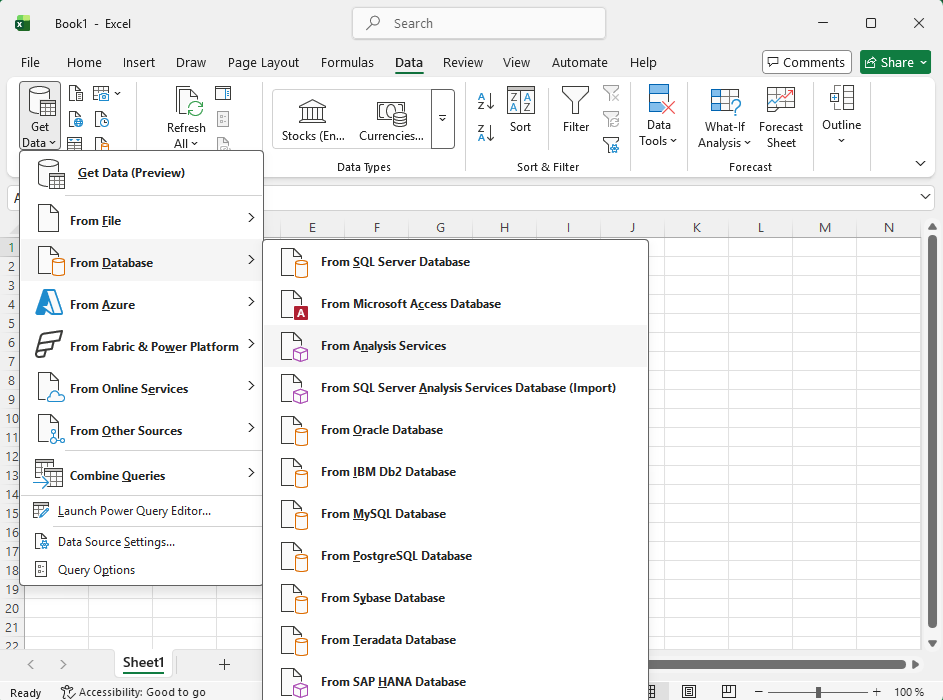Click the Share button
Screen dimensions: 943x700
[x=895, y=62]
